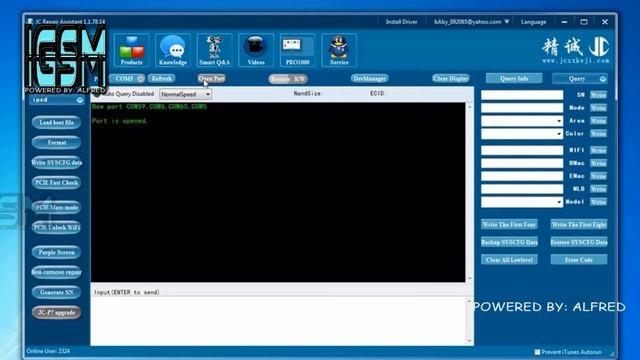Click Write button next to BMac
The width and height of the screenshot is (640, 360).
(x=598, y=163)
